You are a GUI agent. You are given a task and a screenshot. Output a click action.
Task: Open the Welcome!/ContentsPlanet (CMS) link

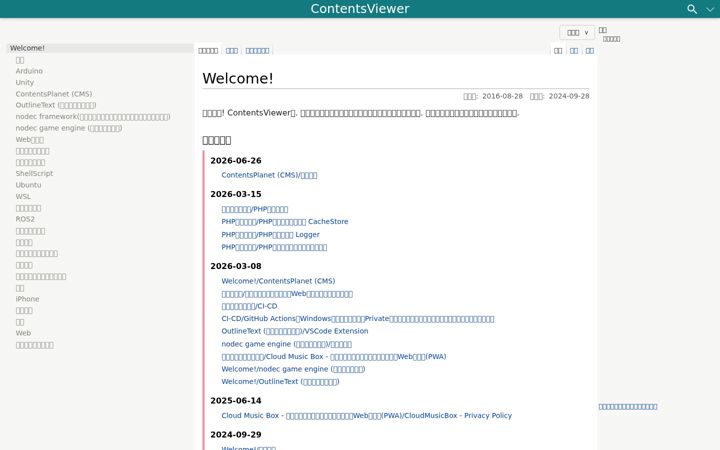tap(278, 281)
